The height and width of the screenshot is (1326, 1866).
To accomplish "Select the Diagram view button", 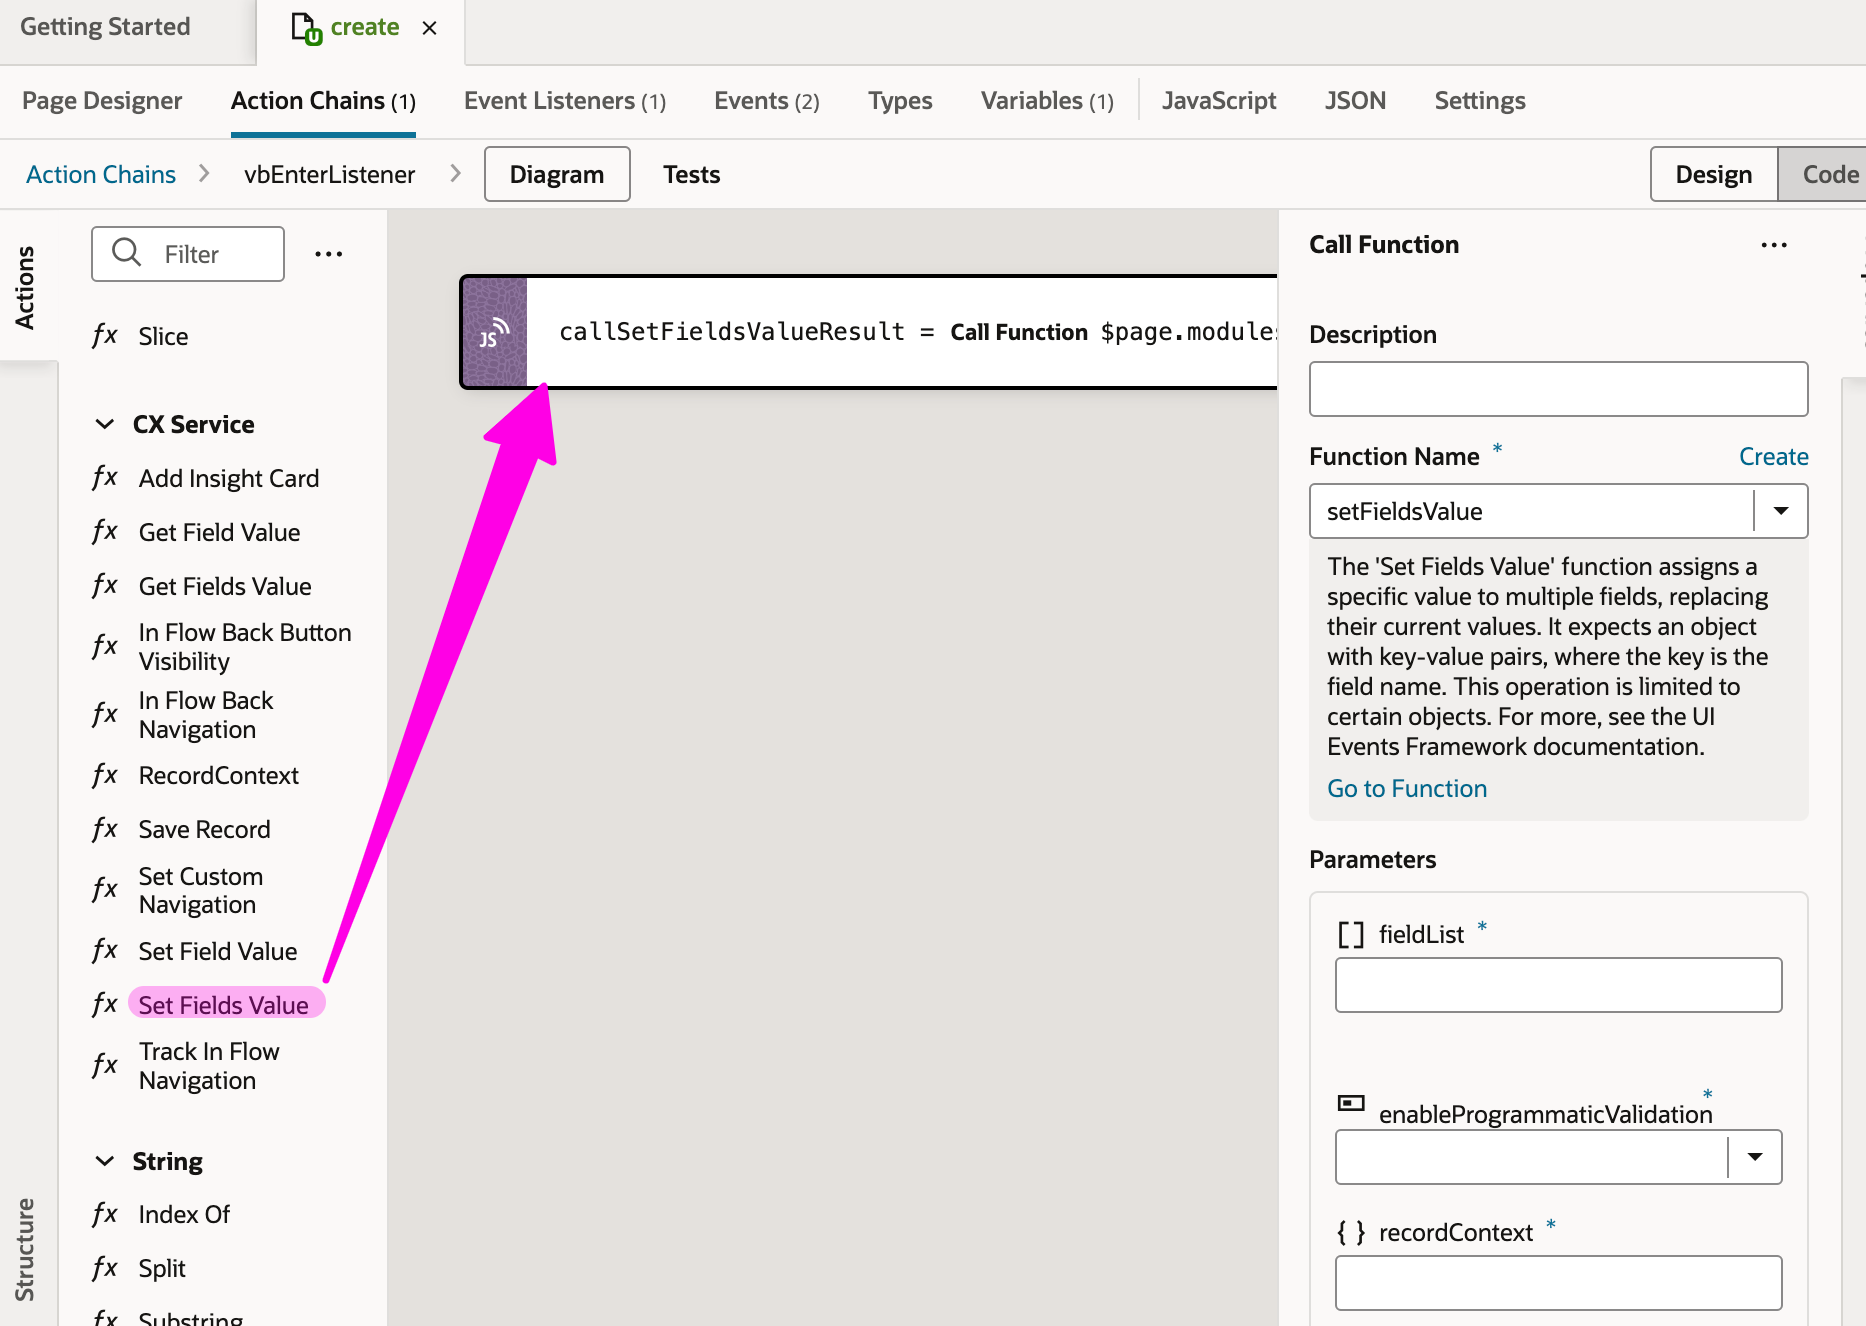I will [557, 174].
